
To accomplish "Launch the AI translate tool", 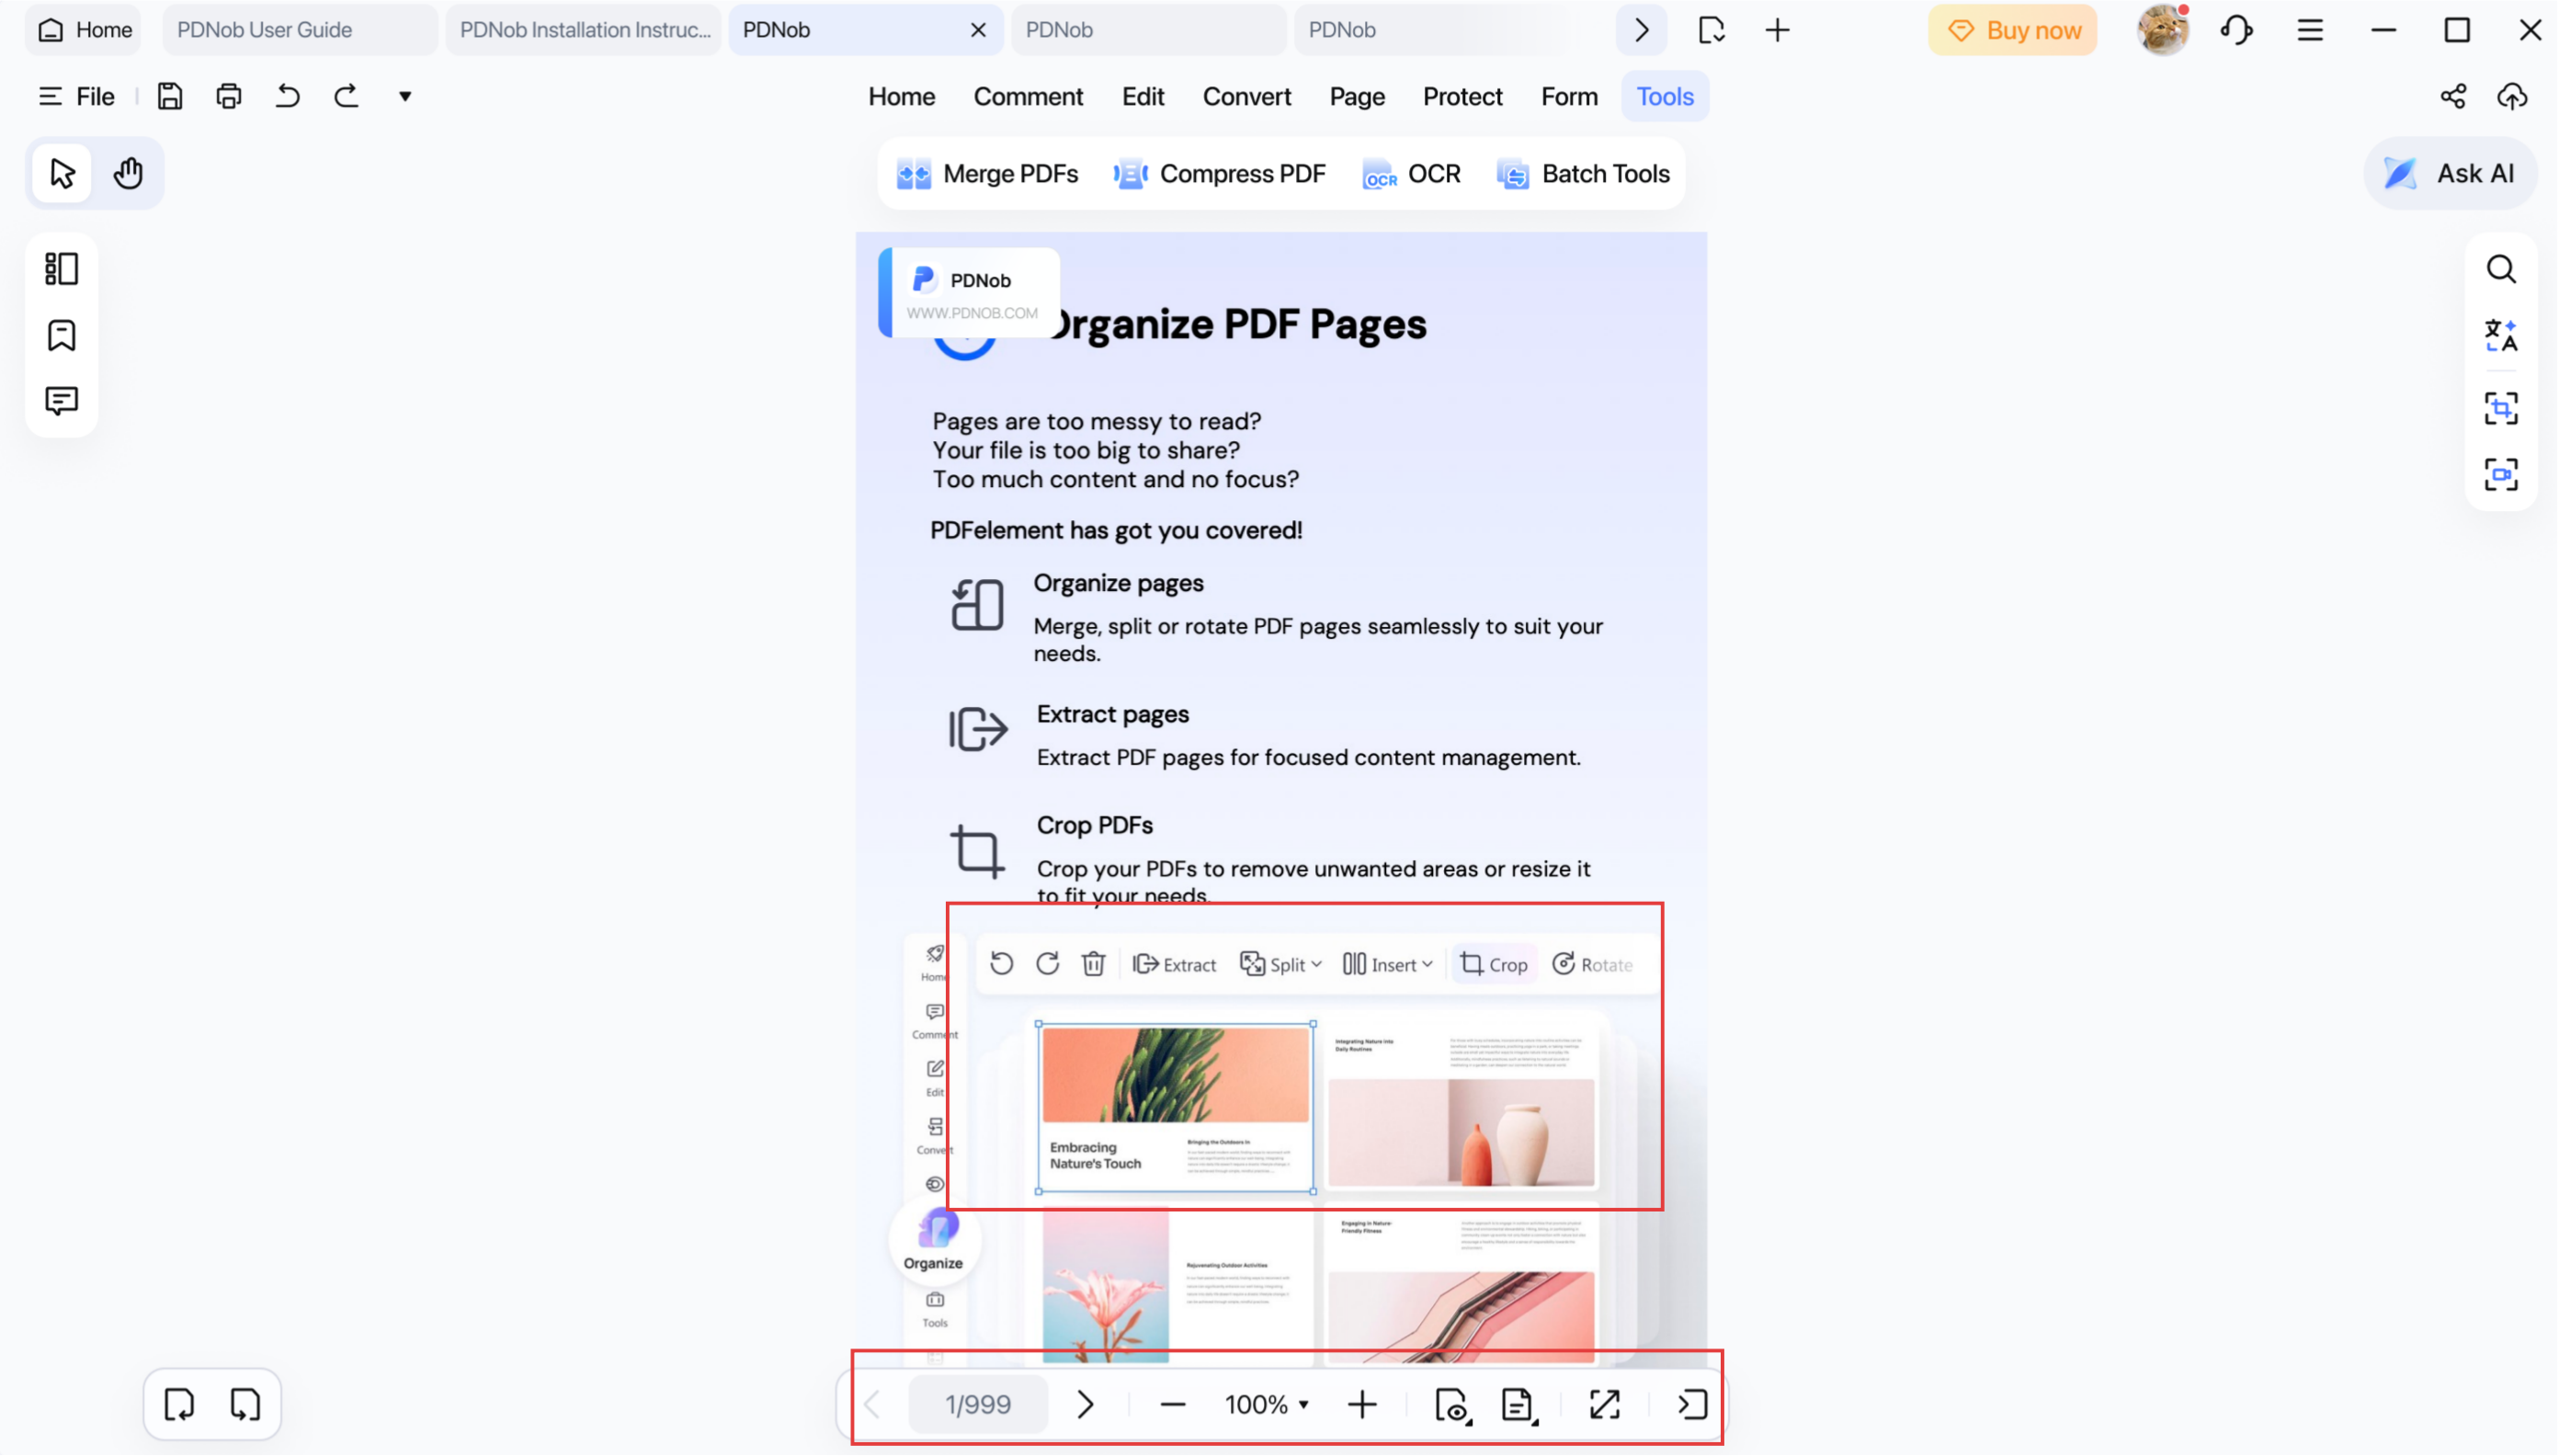I will pos(2501,335).
